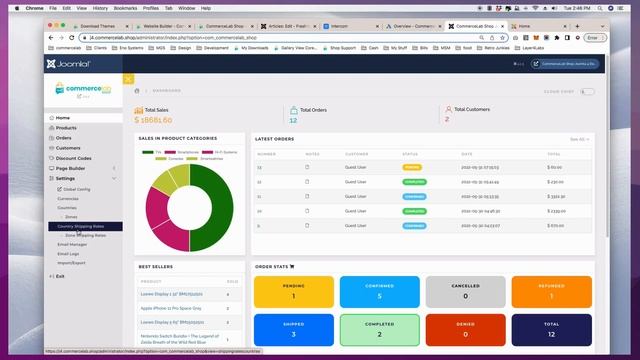Viewport: 640px width, 360px height.
Task: Click the Joomla! logo
Action: click(x=68, y=64)
